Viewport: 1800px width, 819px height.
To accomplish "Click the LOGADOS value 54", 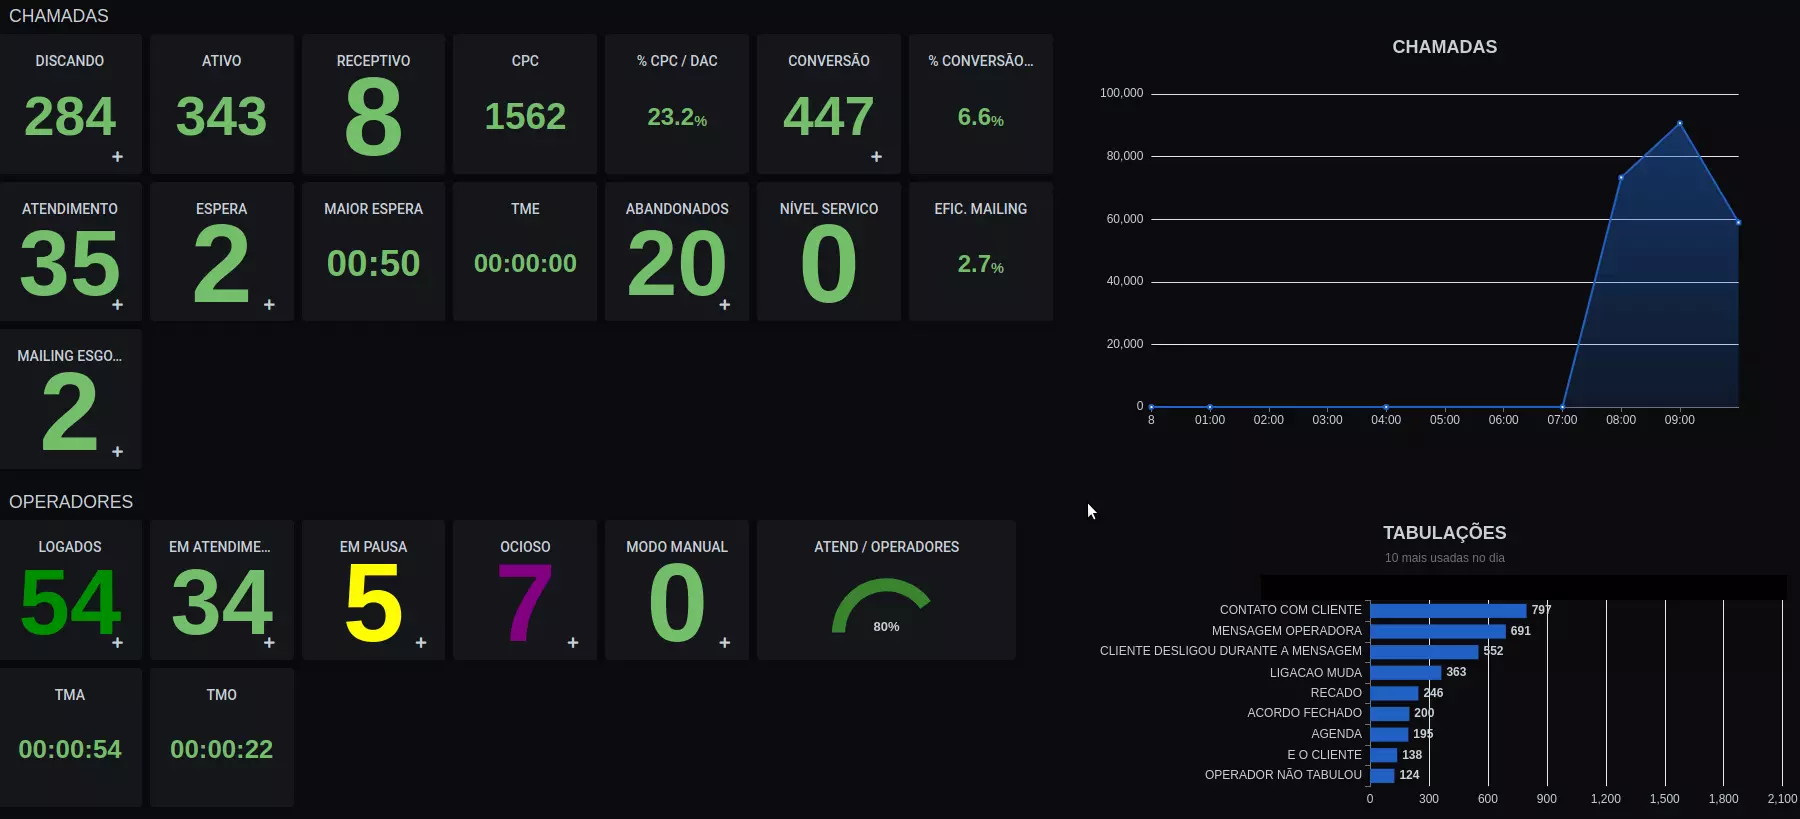I will (x=70, y=602).
